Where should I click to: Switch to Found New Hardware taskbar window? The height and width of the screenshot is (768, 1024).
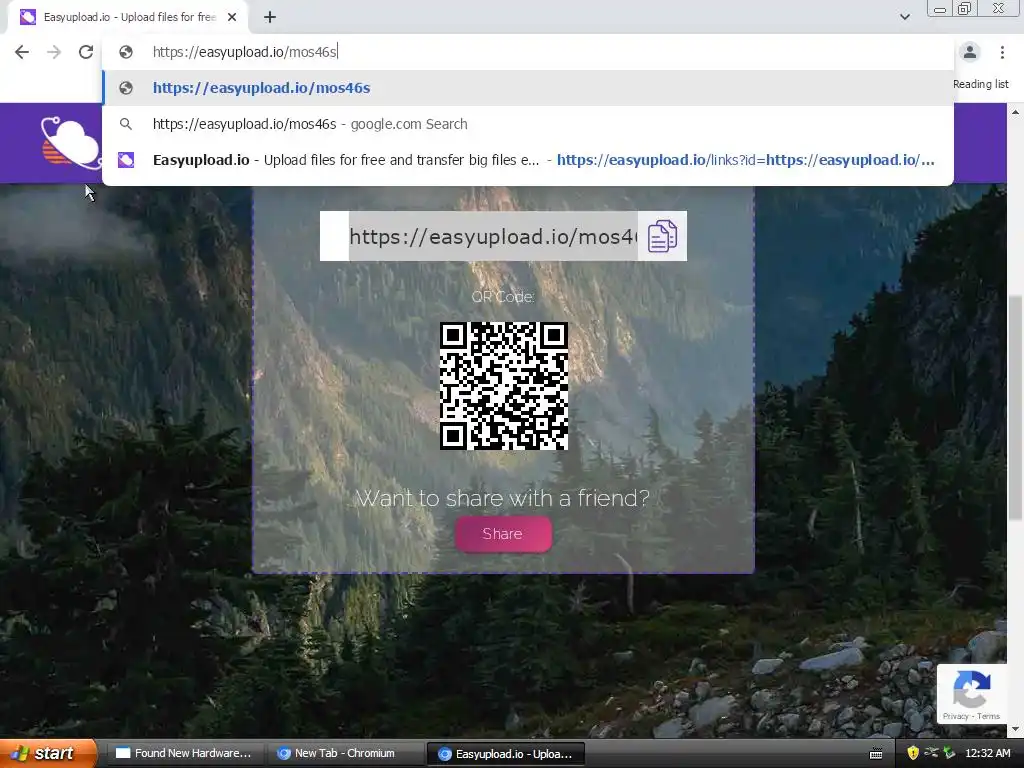[184, 754]
